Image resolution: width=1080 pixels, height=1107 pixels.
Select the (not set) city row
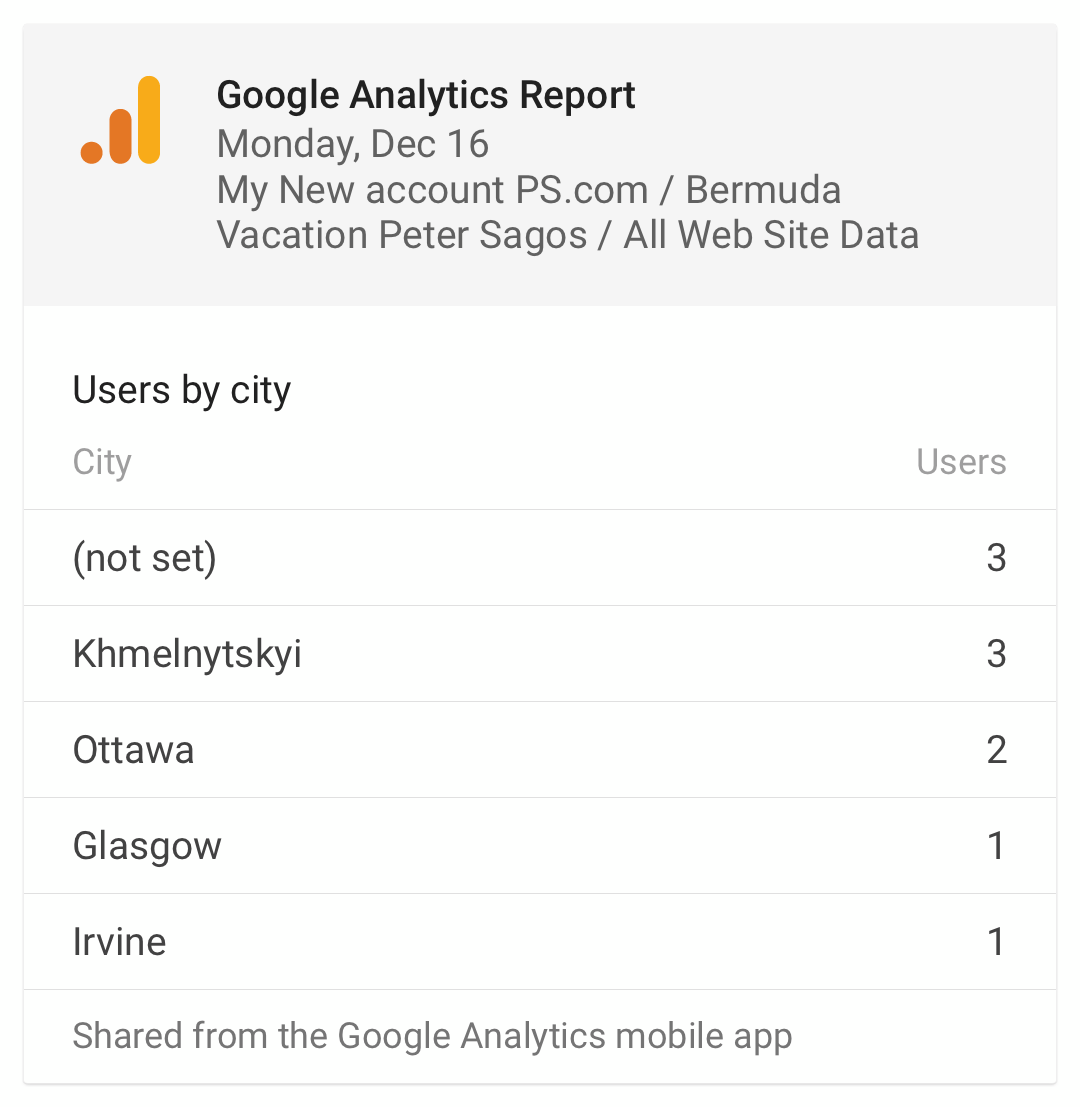[x=540, y=558]
